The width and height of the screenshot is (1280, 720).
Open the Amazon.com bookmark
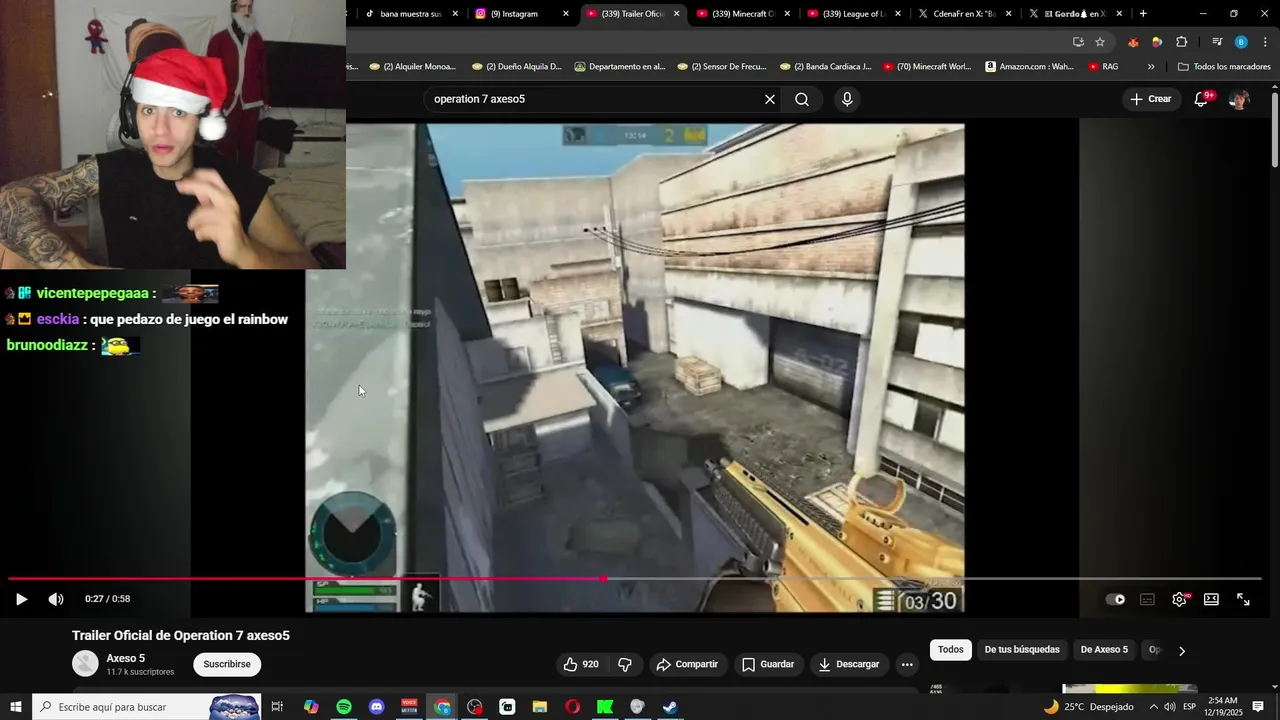pyautogui.click(x=1029, y=67)
